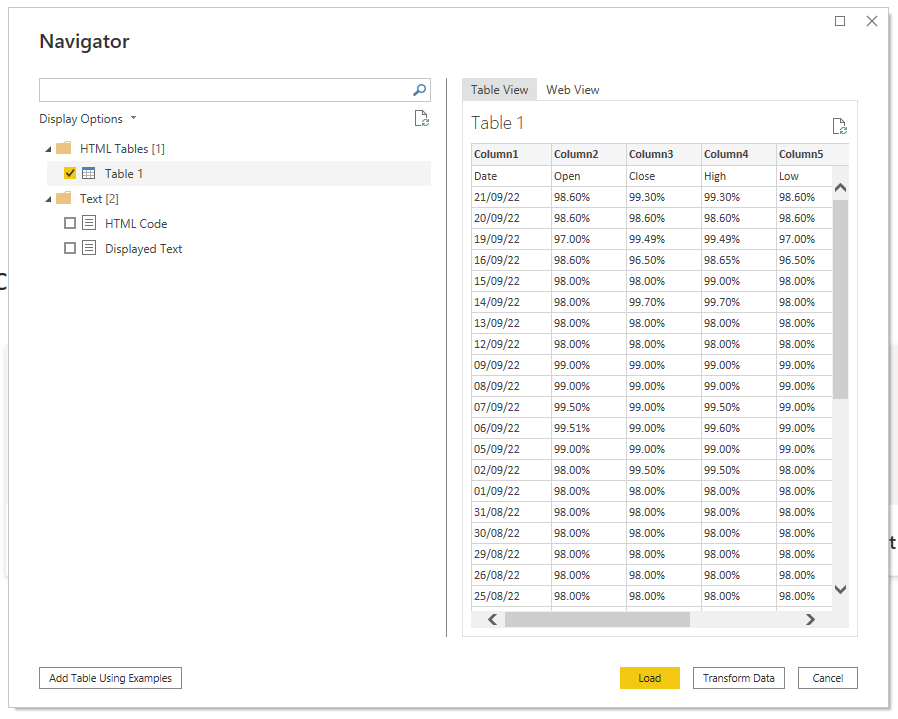The width and height of the screenshot is (898, 719).
Task: Click the vertical scrollbar thumb in the preview
Action: tap(840, 299)
